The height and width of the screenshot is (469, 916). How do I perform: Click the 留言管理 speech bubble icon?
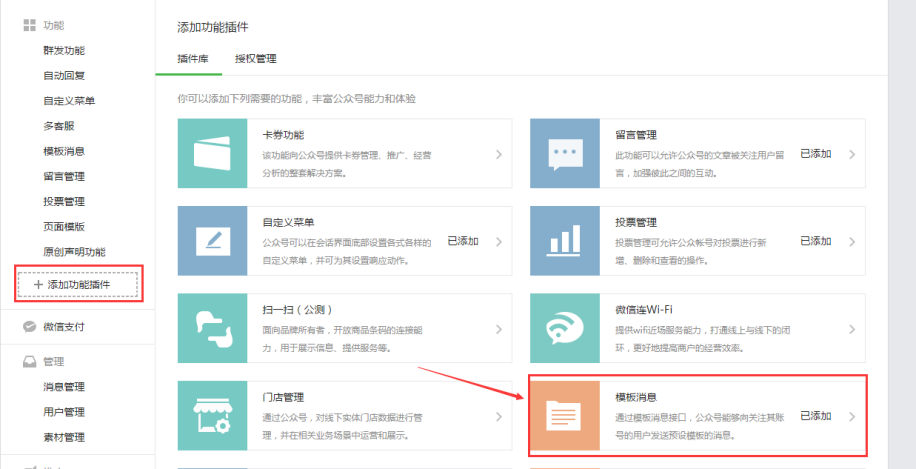click(x=564, y=154)
